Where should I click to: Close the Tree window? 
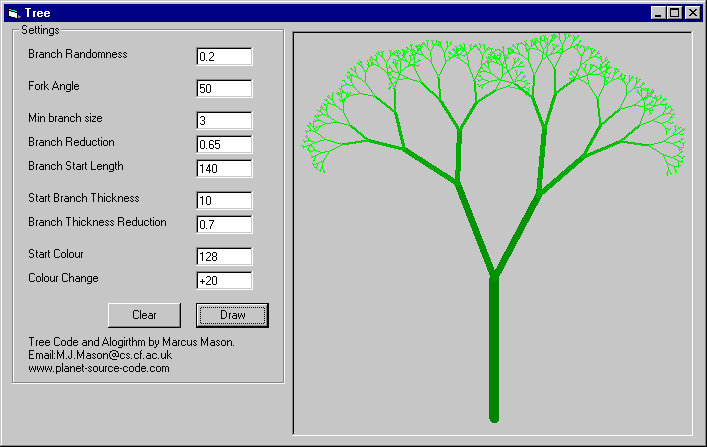pos(693,13)
